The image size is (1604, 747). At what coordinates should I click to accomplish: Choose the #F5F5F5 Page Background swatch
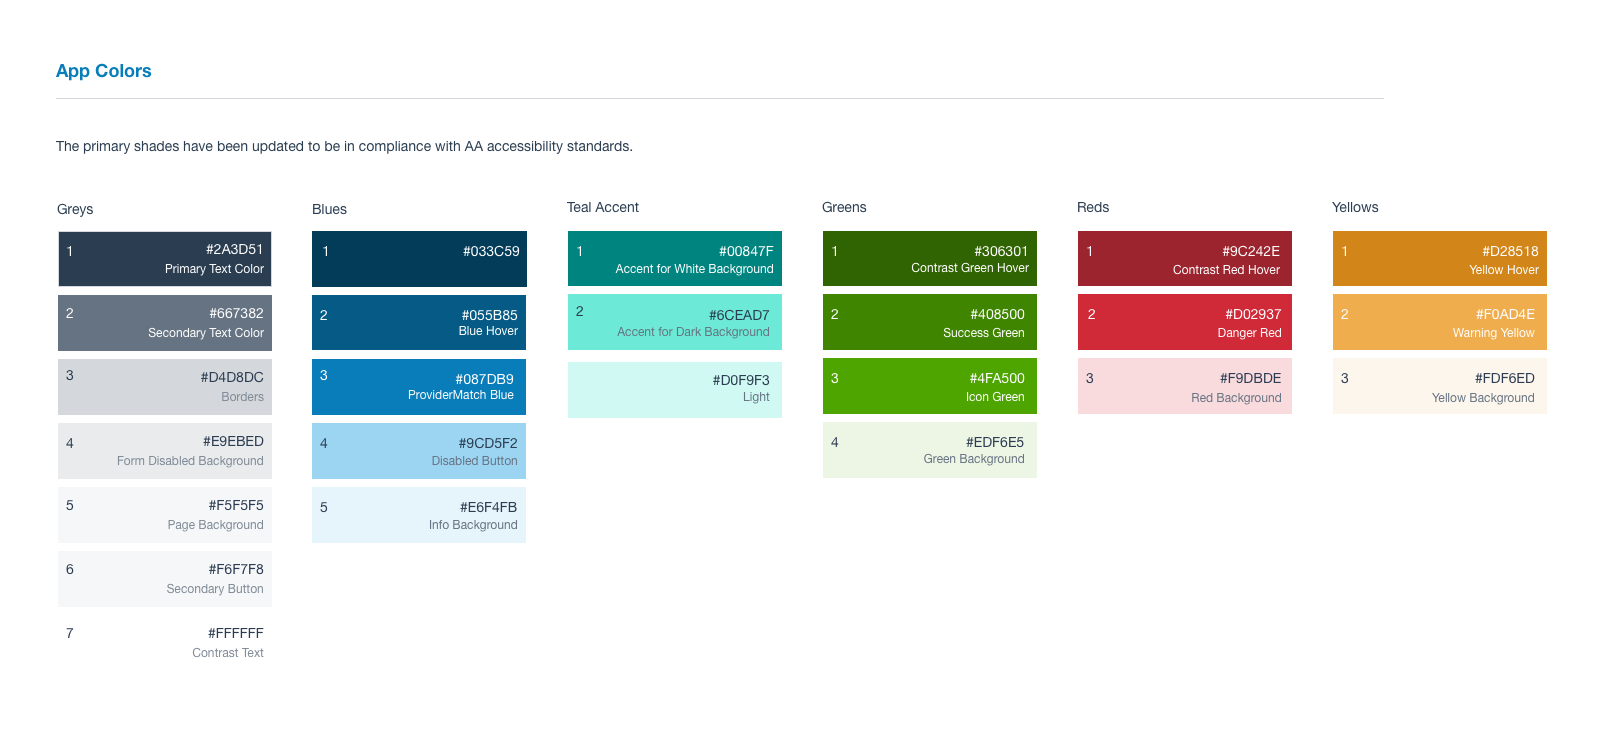165,515
